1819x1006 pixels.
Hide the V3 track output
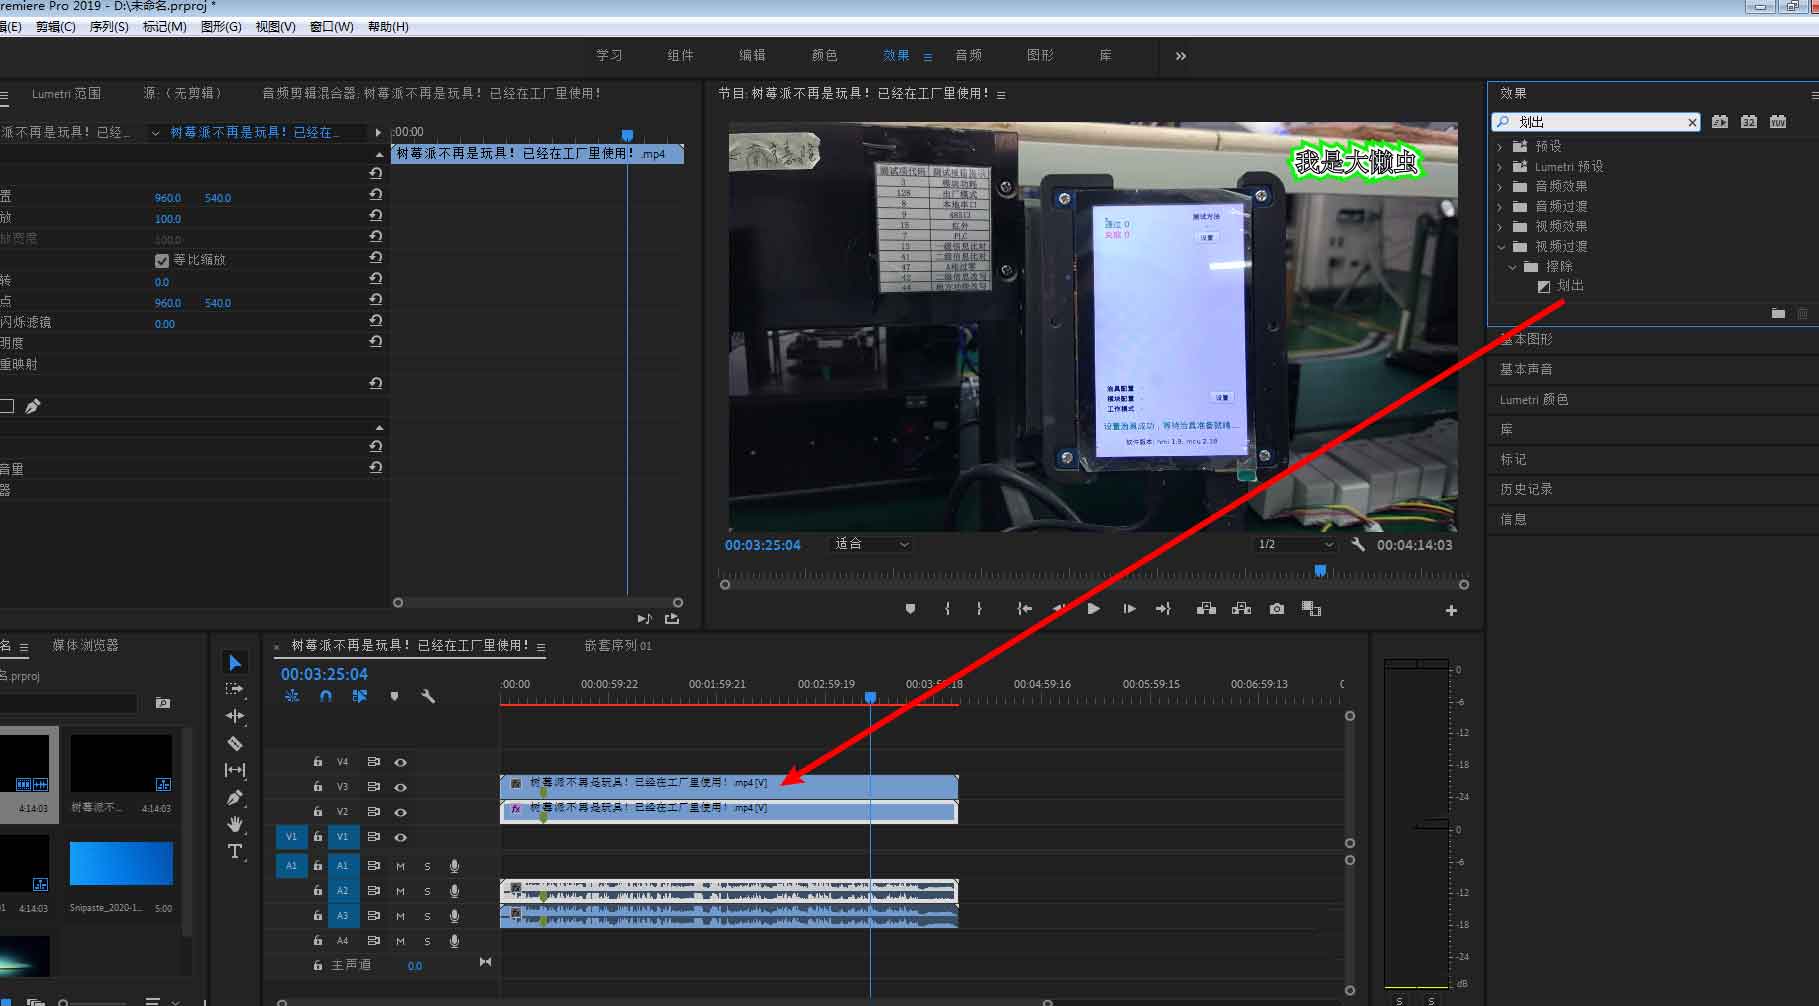point(400,787)
